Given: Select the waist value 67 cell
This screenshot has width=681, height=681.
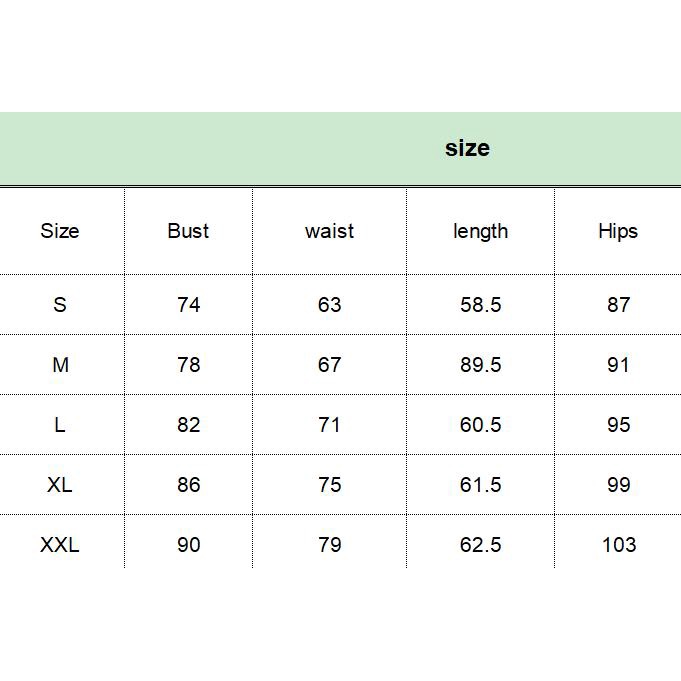Looking at the screenshot, I should pos(329,365).
